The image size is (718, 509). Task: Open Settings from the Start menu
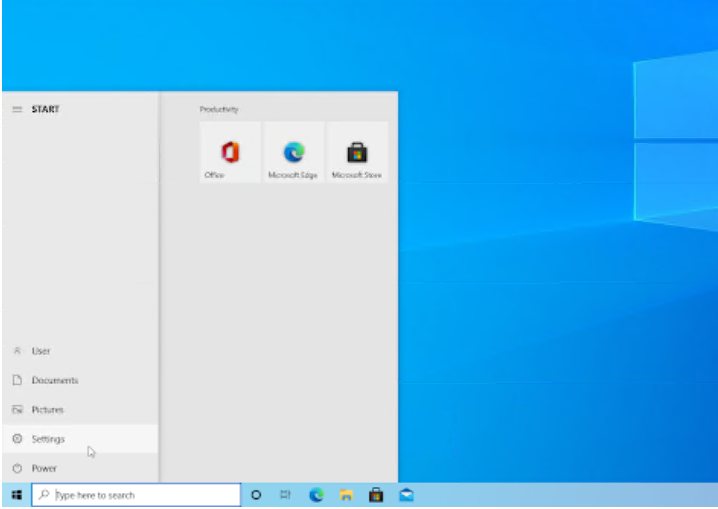pos(48,439)
